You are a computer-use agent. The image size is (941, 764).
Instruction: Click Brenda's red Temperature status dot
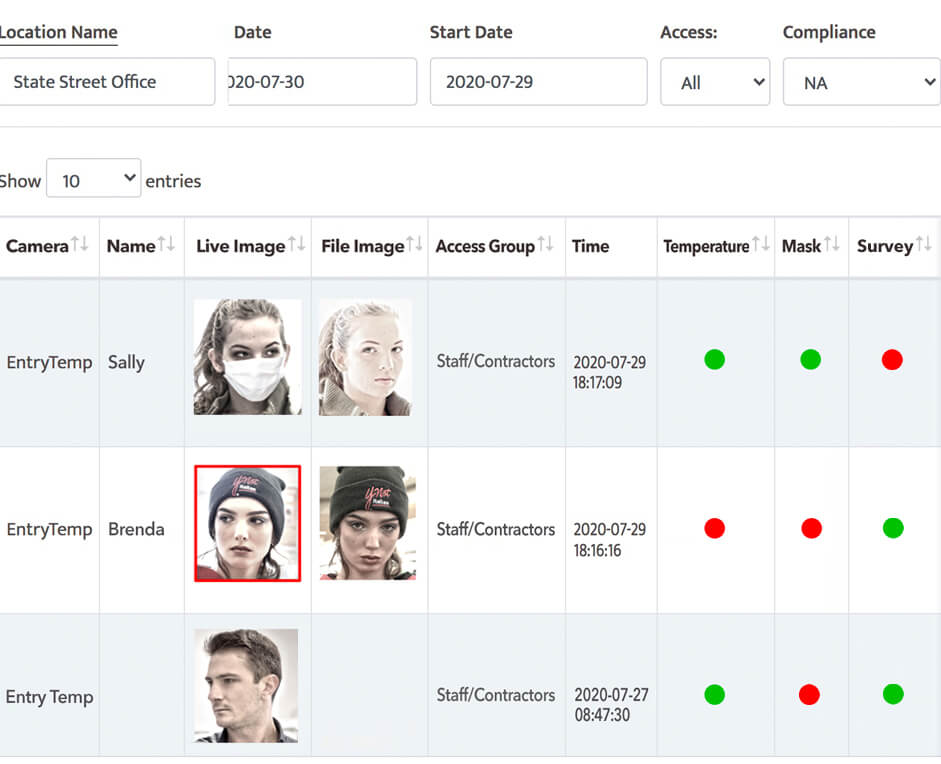[x=714, y=528]
